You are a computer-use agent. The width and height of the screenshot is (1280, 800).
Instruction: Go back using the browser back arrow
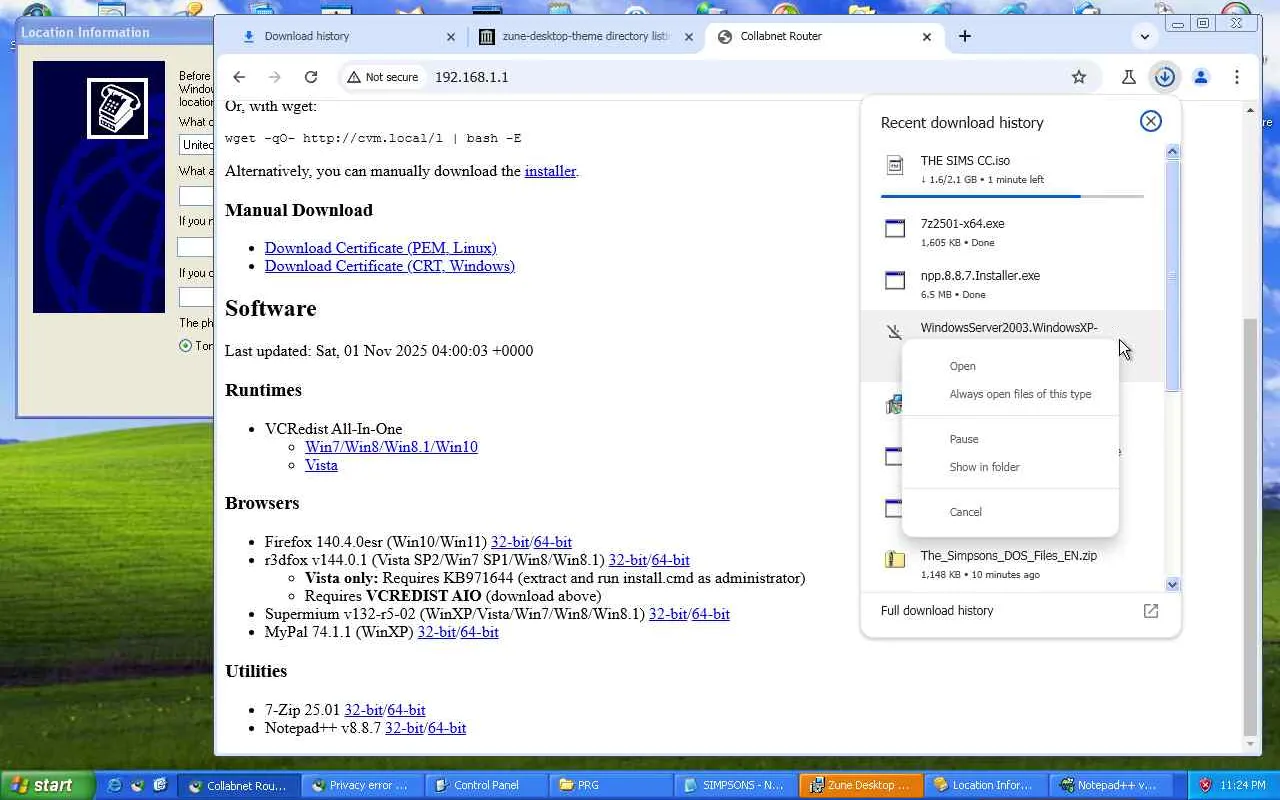point(239,77)
